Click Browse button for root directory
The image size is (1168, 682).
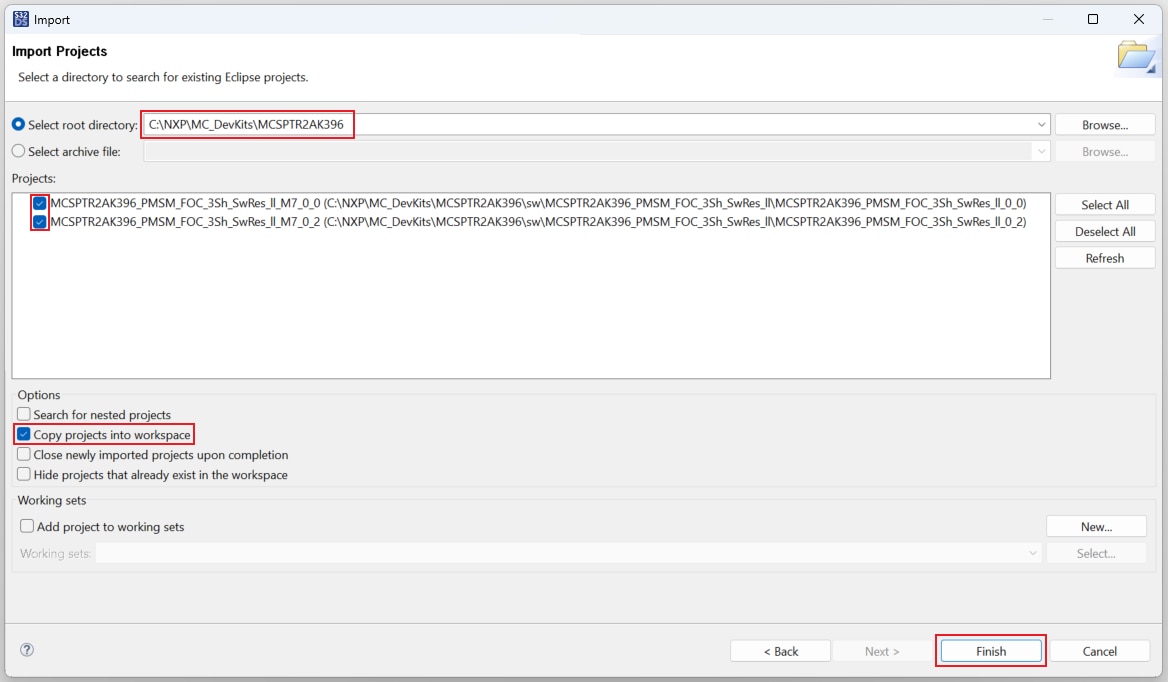click(x=1105, y=125)
